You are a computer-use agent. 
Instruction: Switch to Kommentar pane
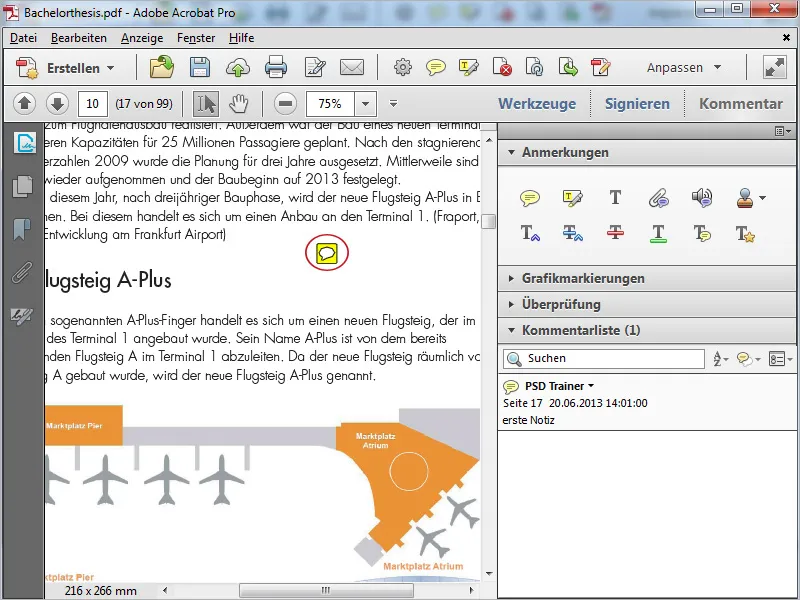click(x=740, y=104)
